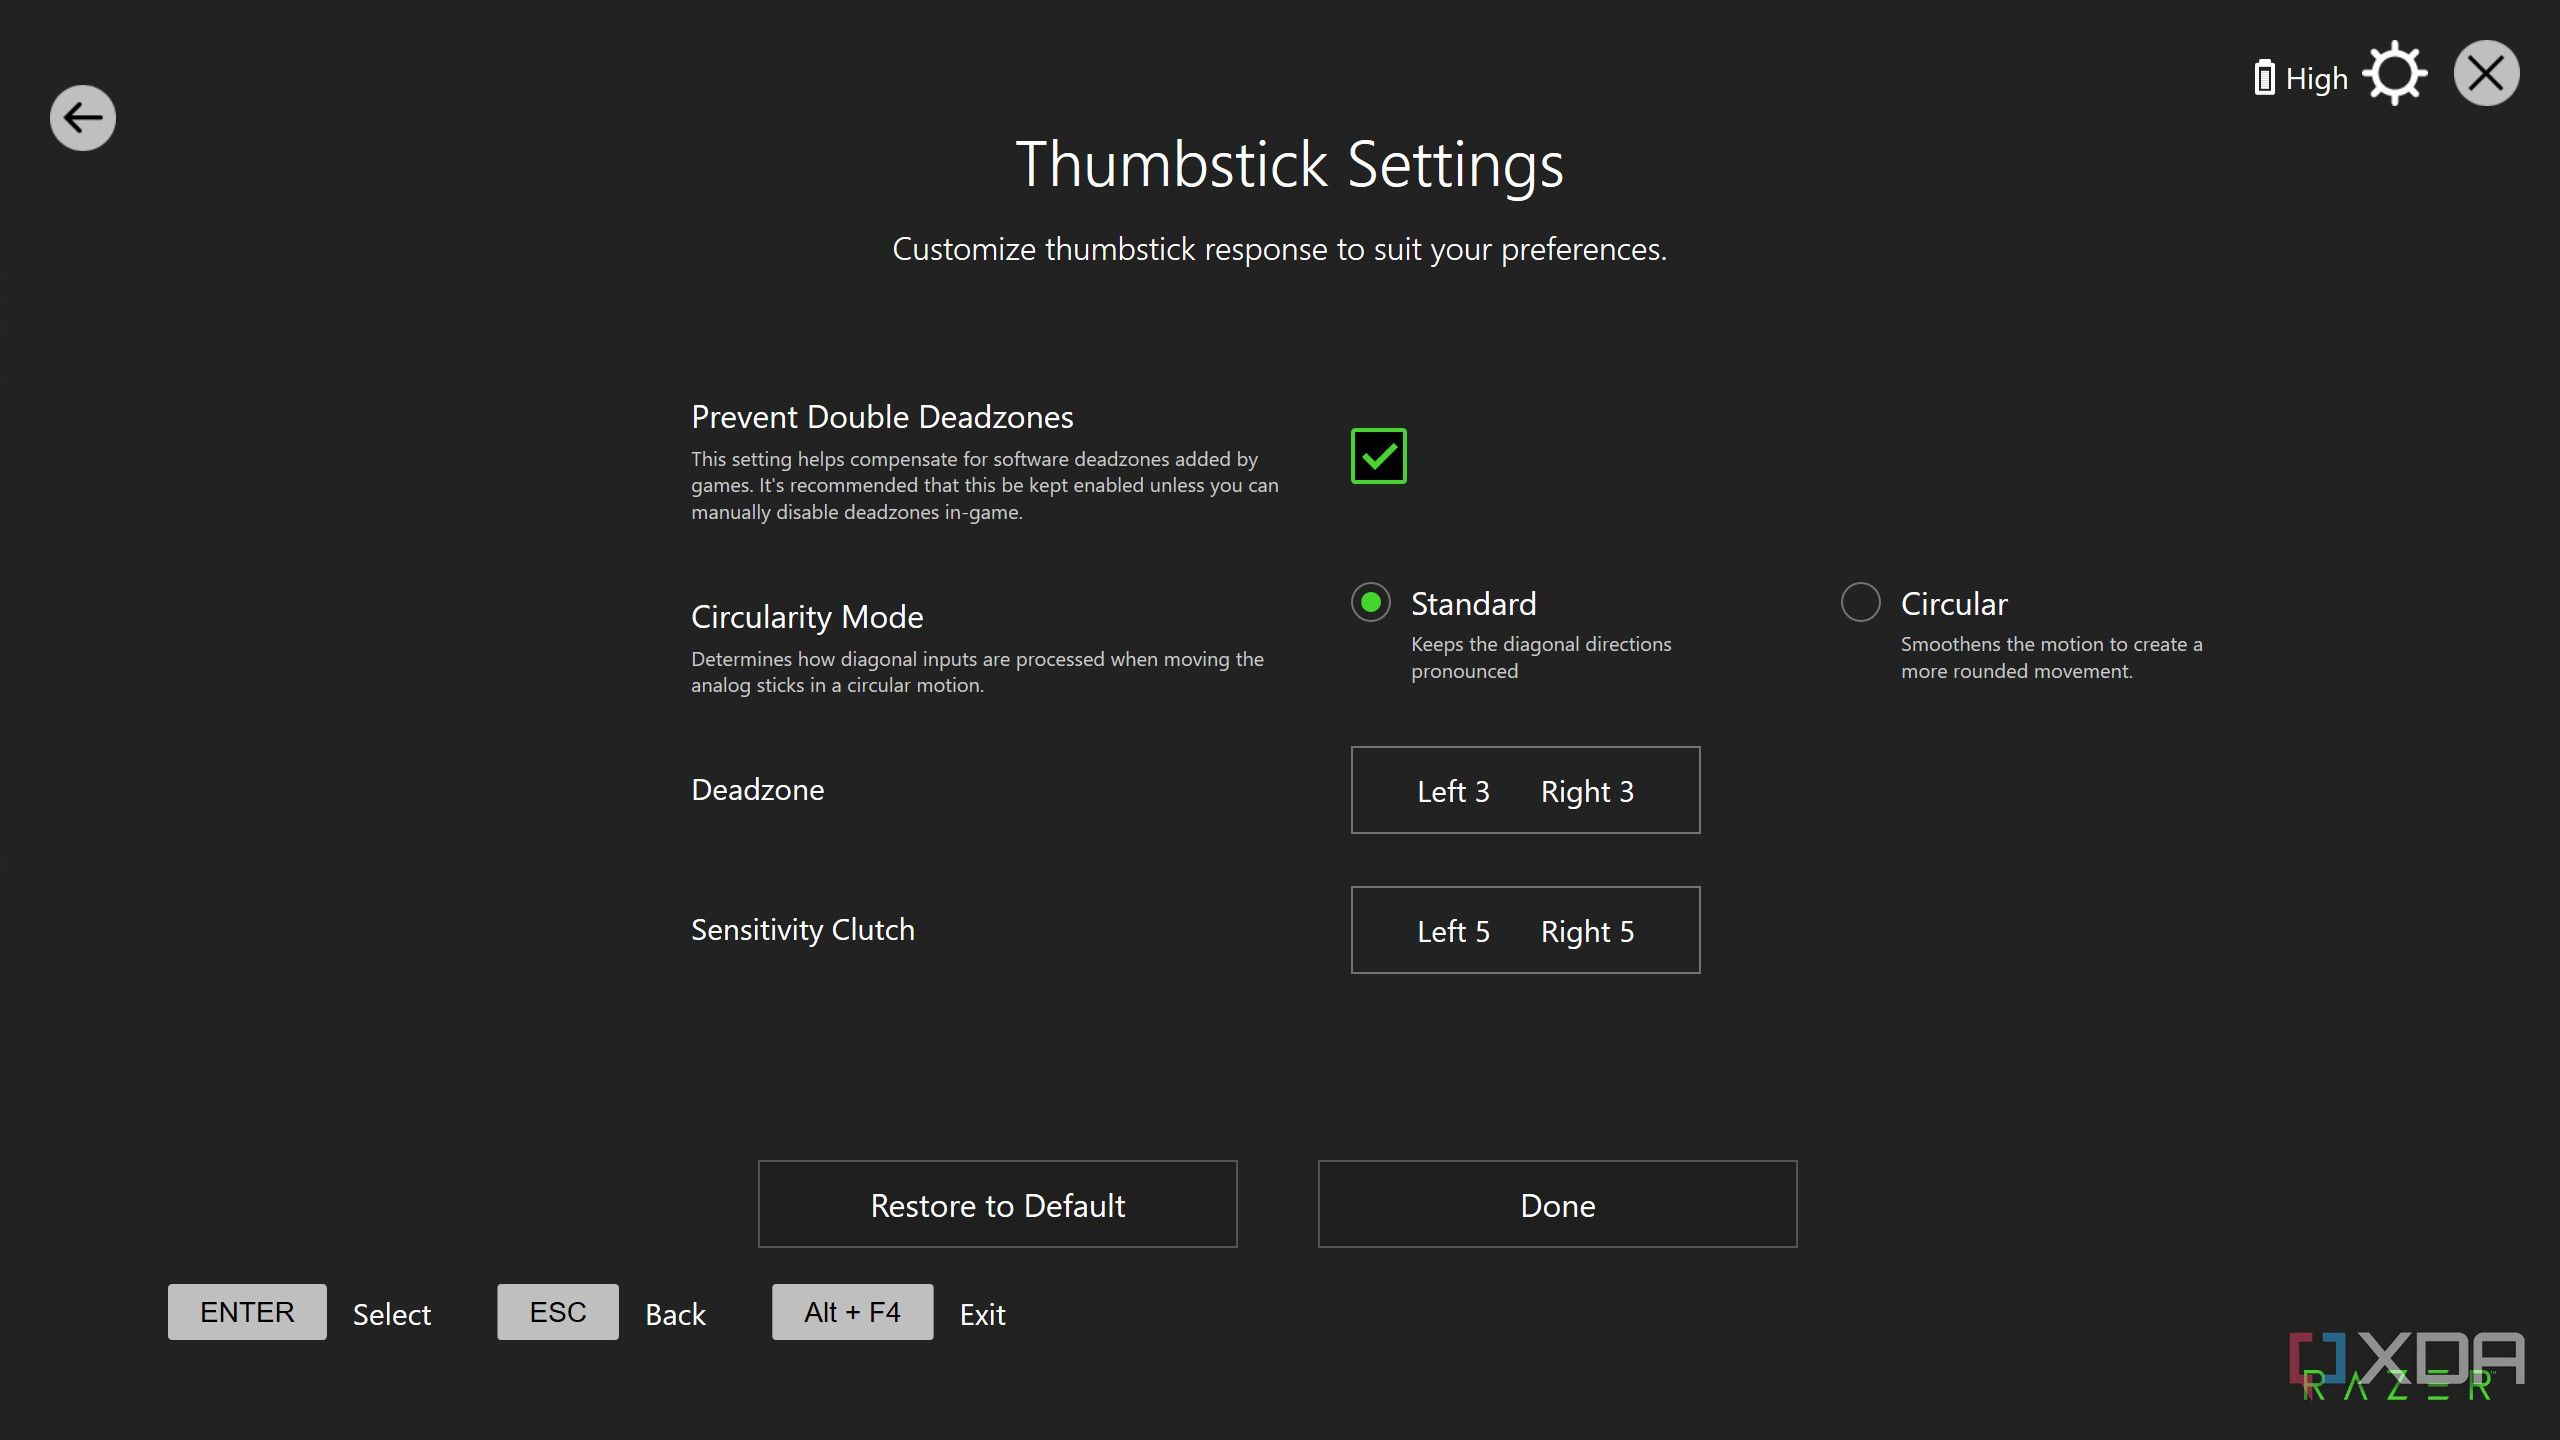Select Circular circularity mode
The width and height of the screenshot is (2560, 1440).
[x=1860, y=602]
